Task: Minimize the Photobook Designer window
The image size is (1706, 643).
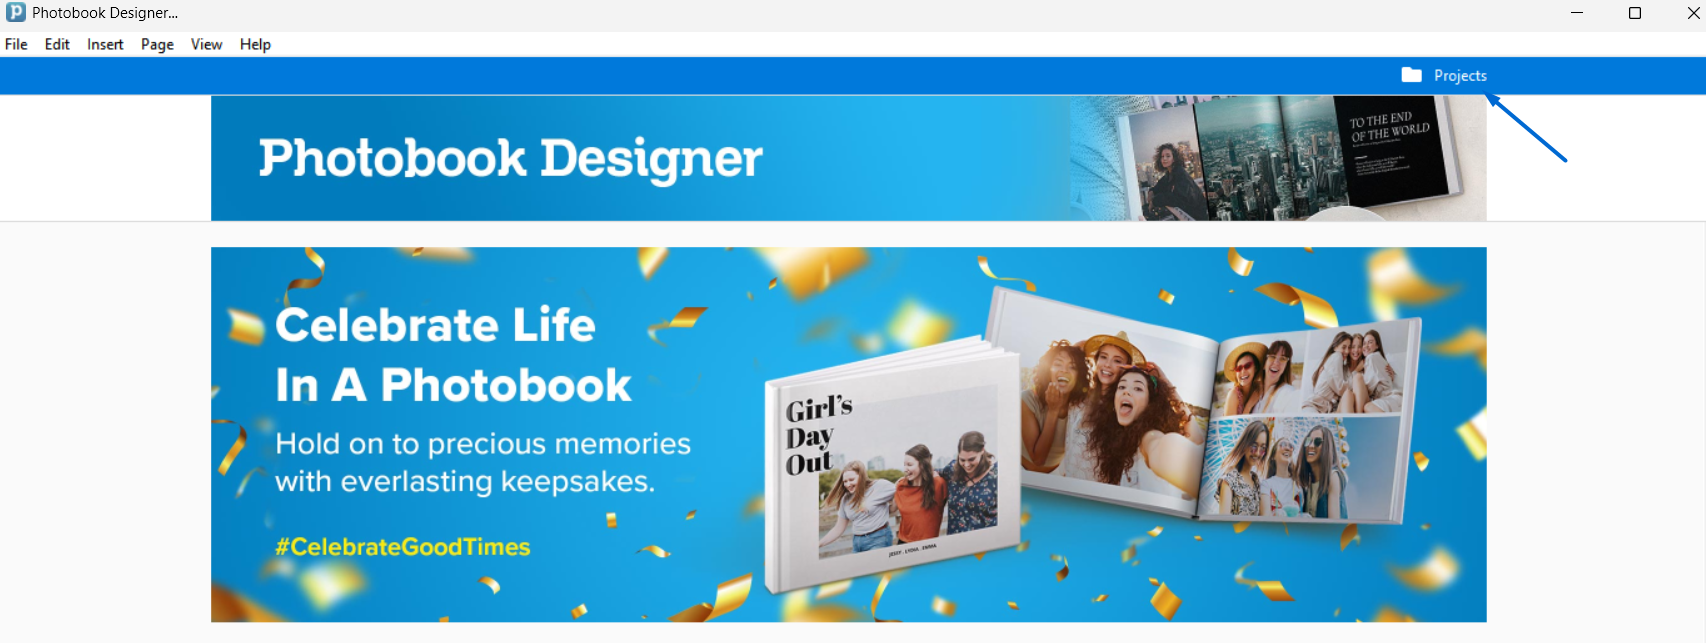Action: [1577, 13]
